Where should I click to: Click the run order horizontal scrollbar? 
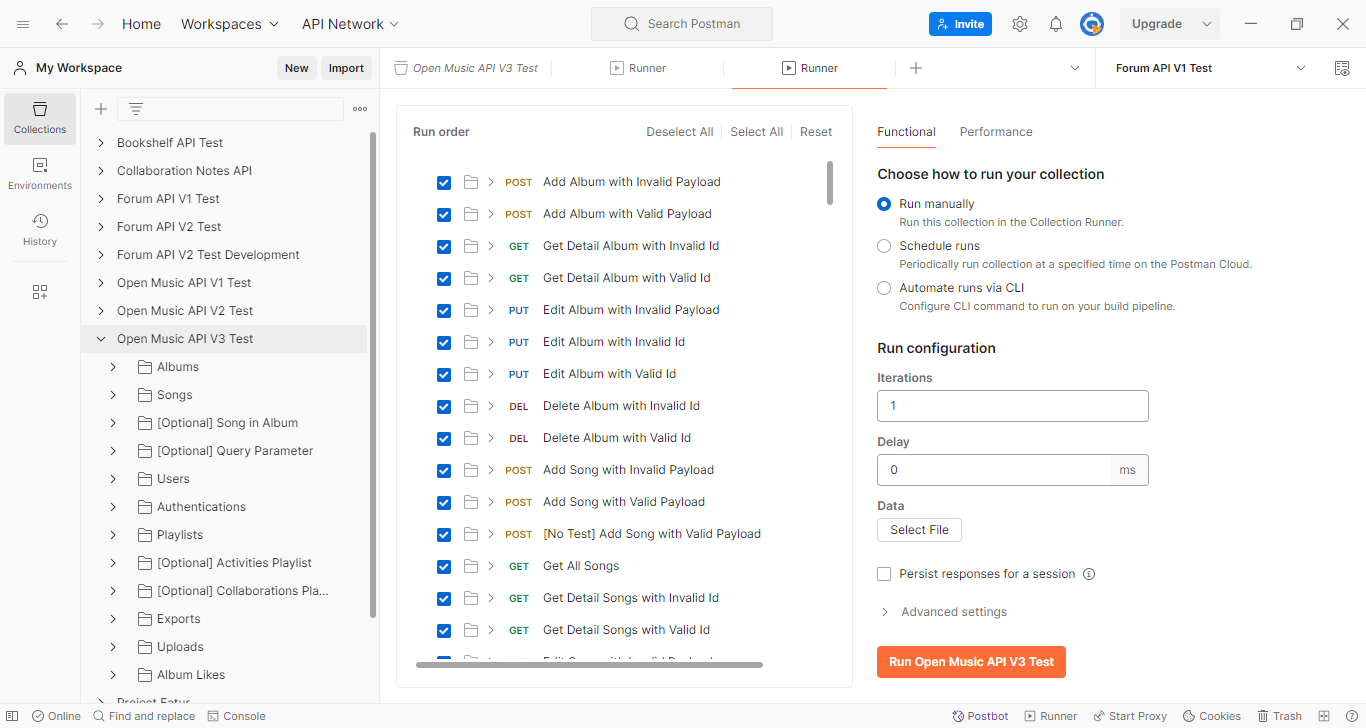pyautogui.click(x=589, y=665)
